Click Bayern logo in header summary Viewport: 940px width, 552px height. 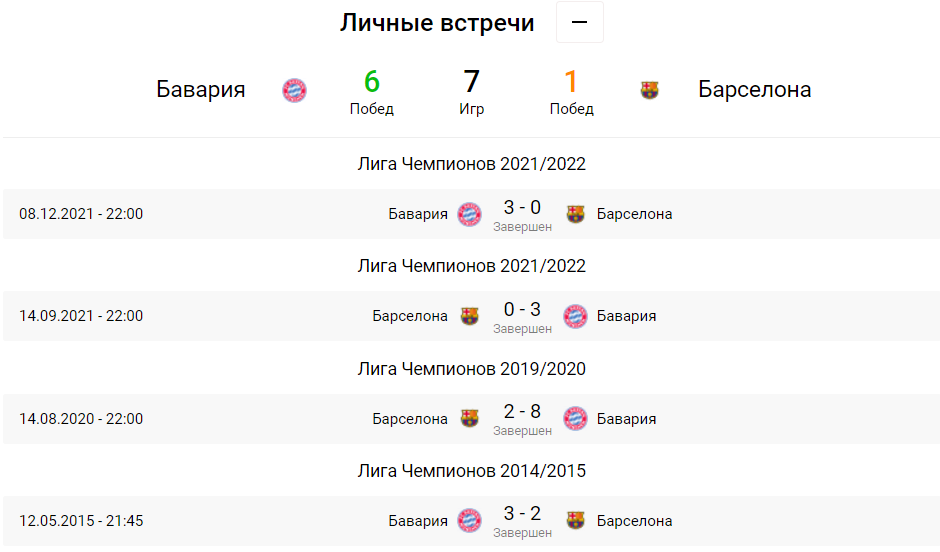pos(294,91)
